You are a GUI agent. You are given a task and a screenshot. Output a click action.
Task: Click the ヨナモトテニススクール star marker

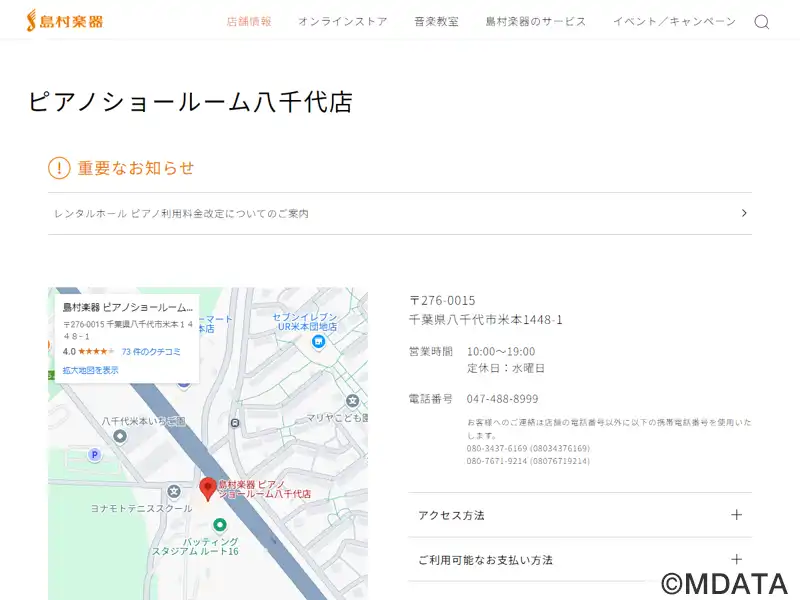174,491
